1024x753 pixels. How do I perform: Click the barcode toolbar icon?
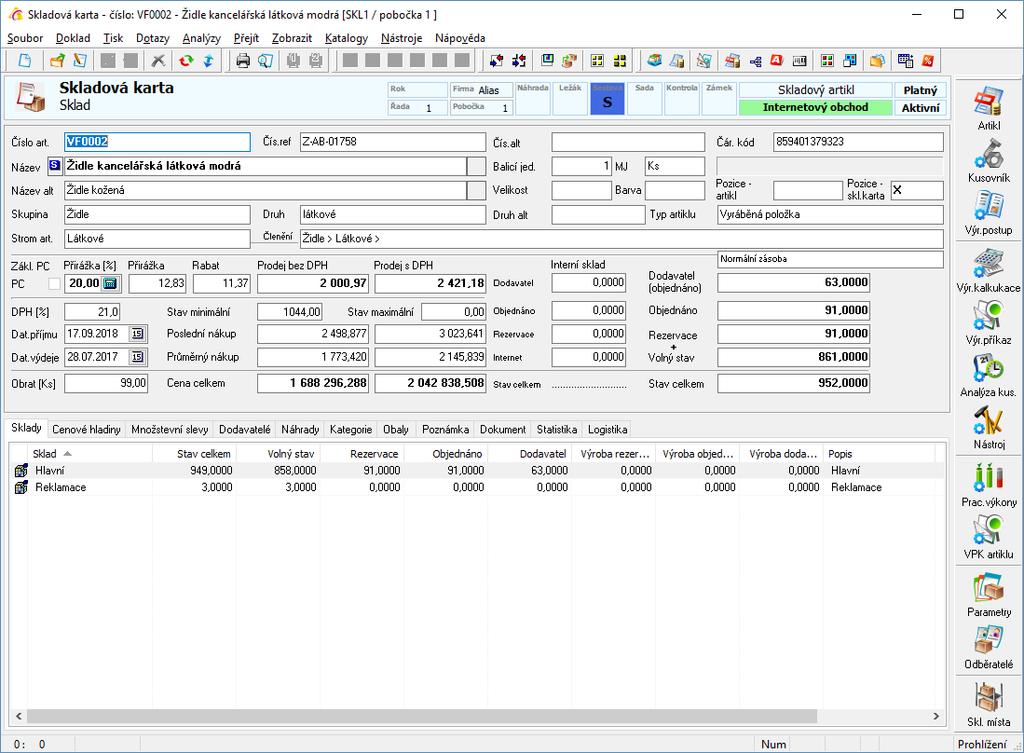[799, 61]
